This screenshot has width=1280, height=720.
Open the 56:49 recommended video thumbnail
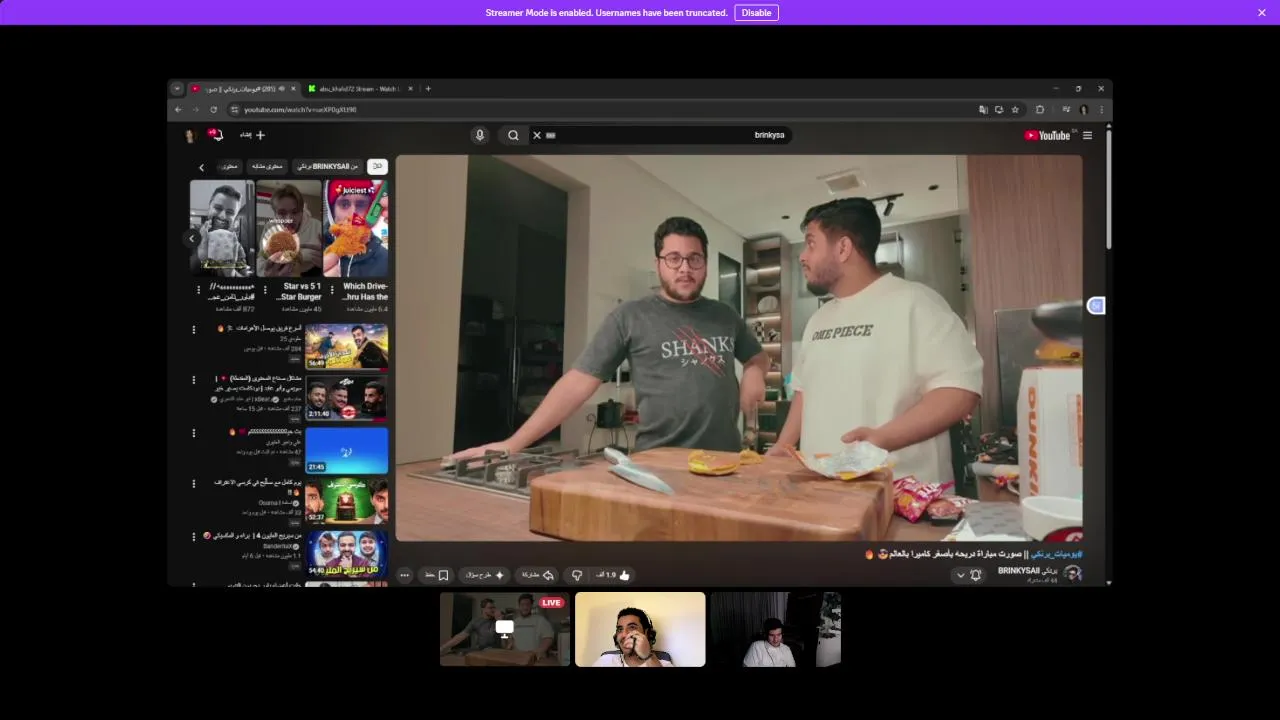[x=346, y=346]
